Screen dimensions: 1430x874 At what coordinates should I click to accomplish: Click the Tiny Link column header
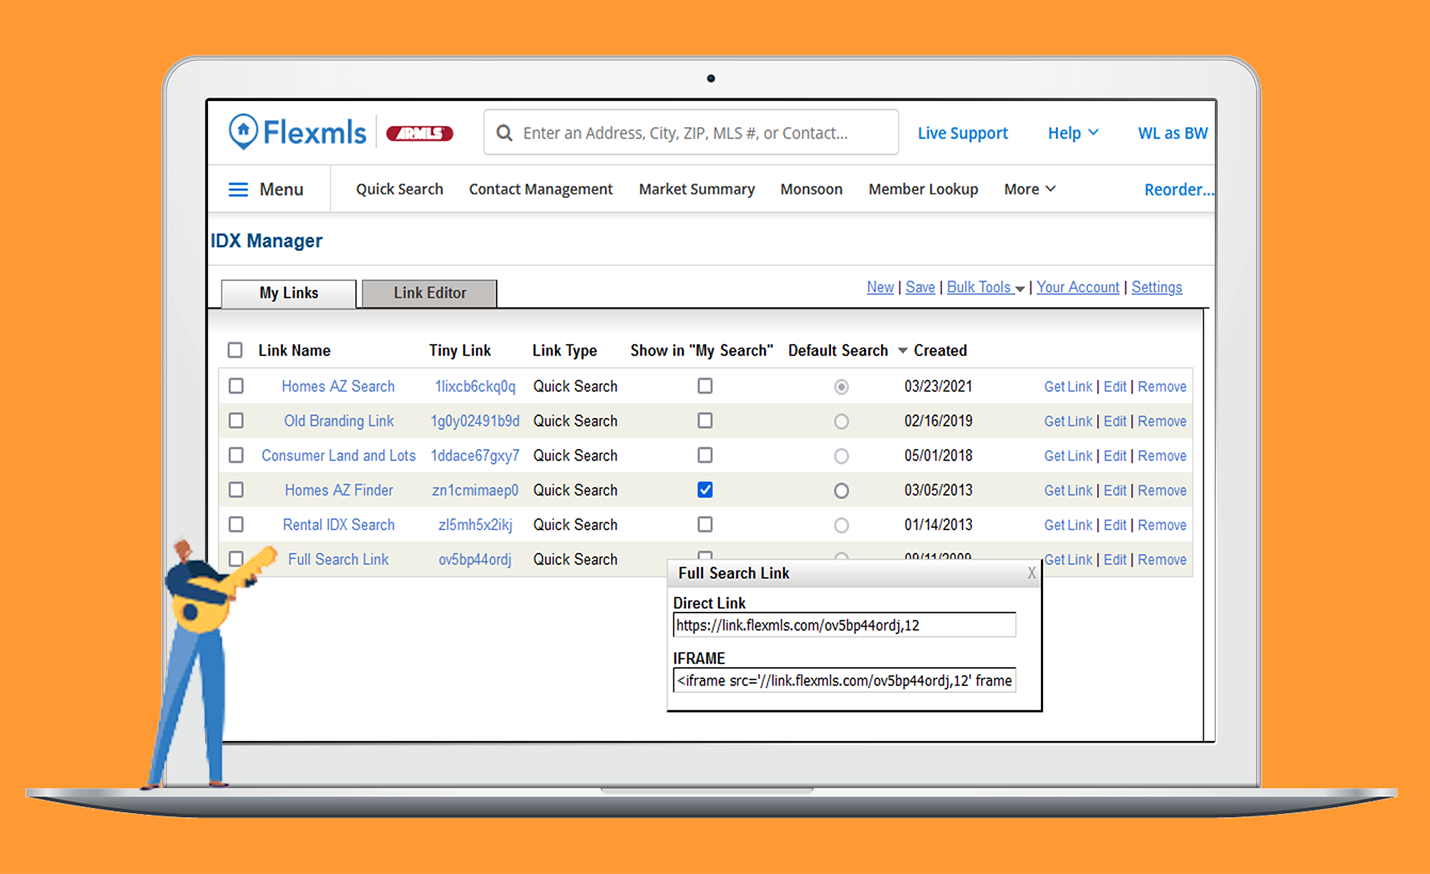coord(460,350)
